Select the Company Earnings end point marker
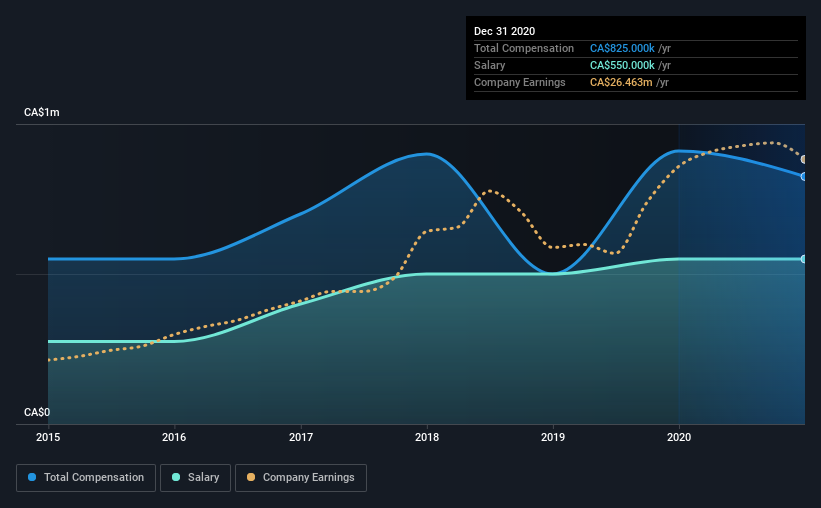The image size is (821, 508). pos(804,159)
